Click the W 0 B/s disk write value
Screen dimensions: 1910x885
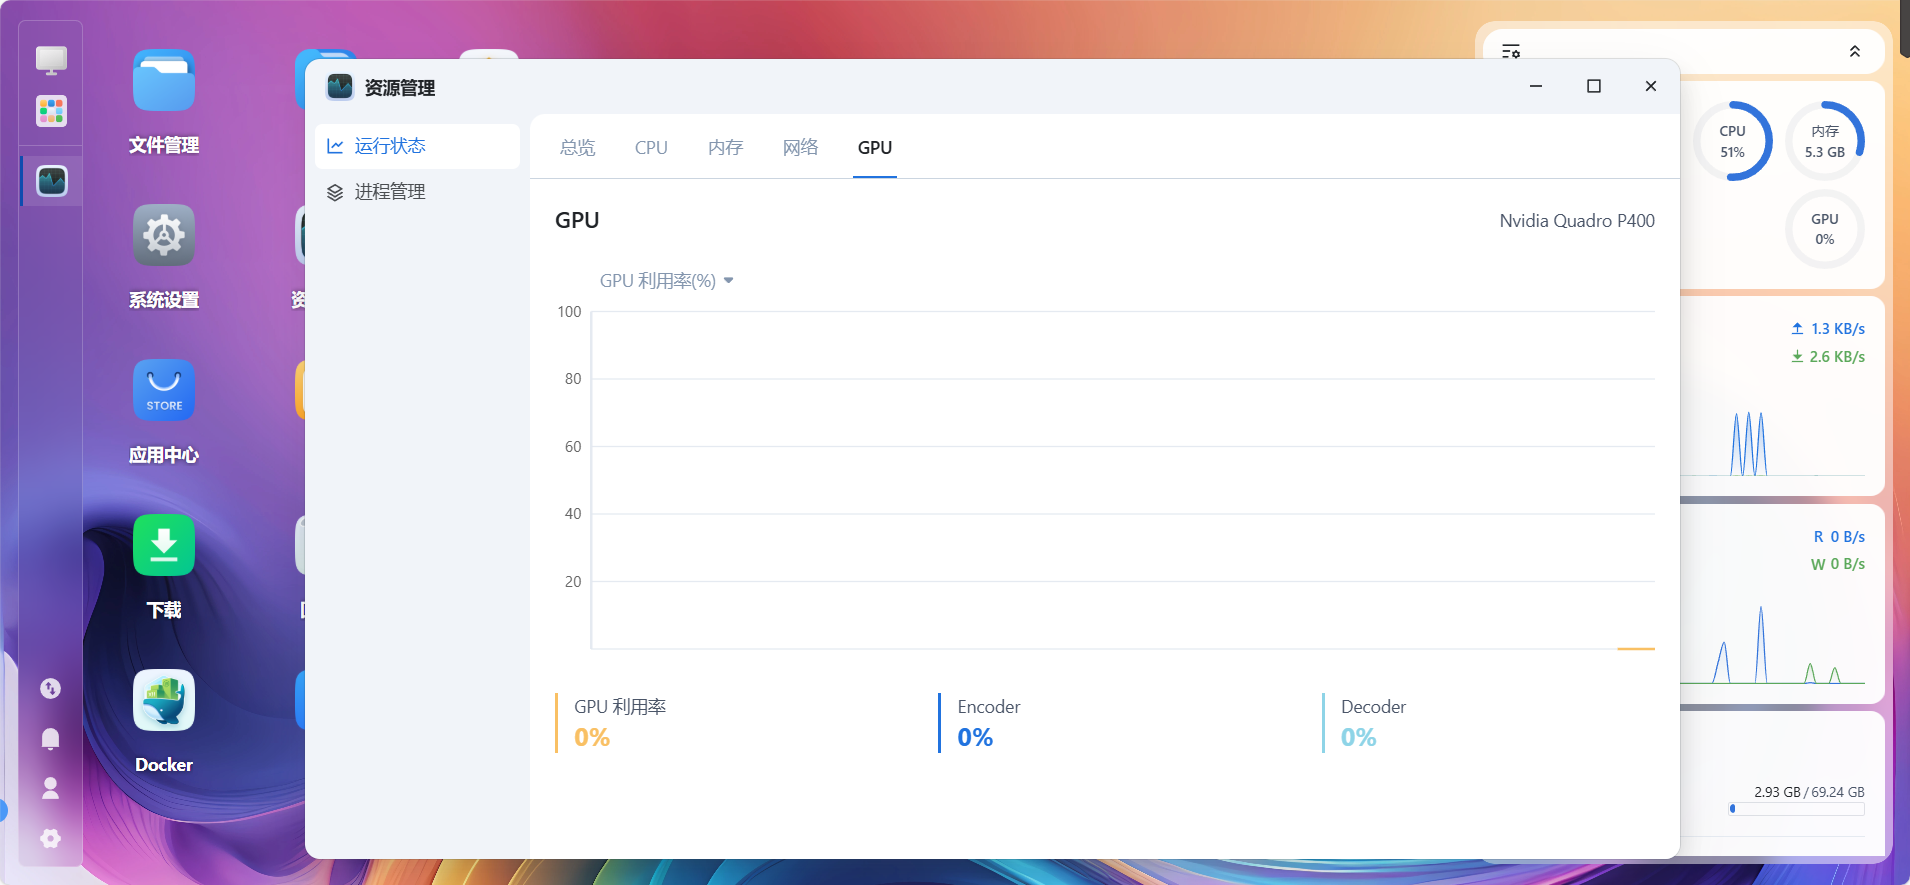point(1838,564)
